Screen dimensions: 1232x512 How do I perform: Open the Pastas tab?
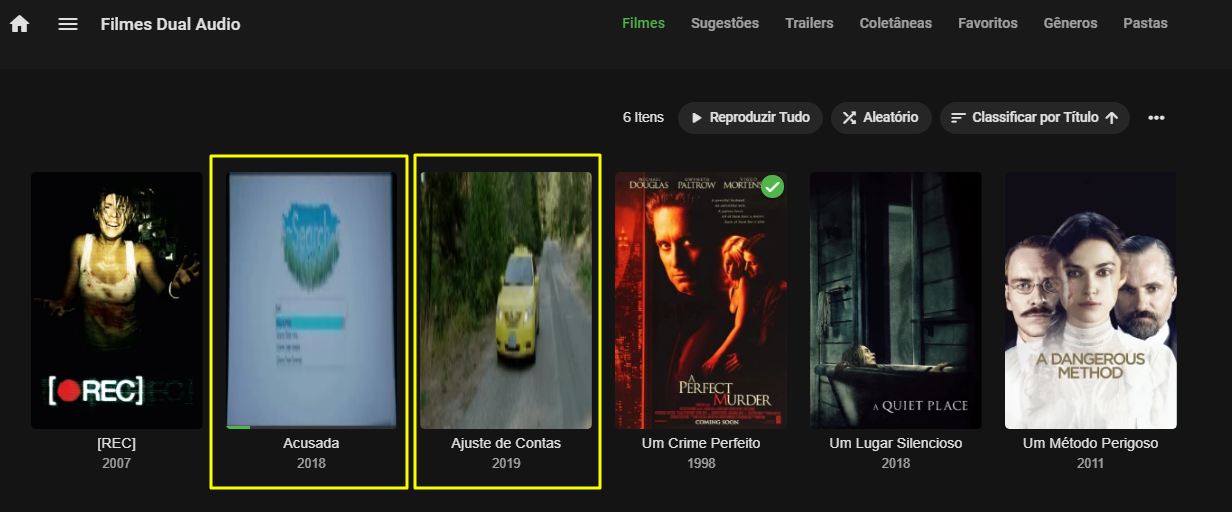point(1145,23)
